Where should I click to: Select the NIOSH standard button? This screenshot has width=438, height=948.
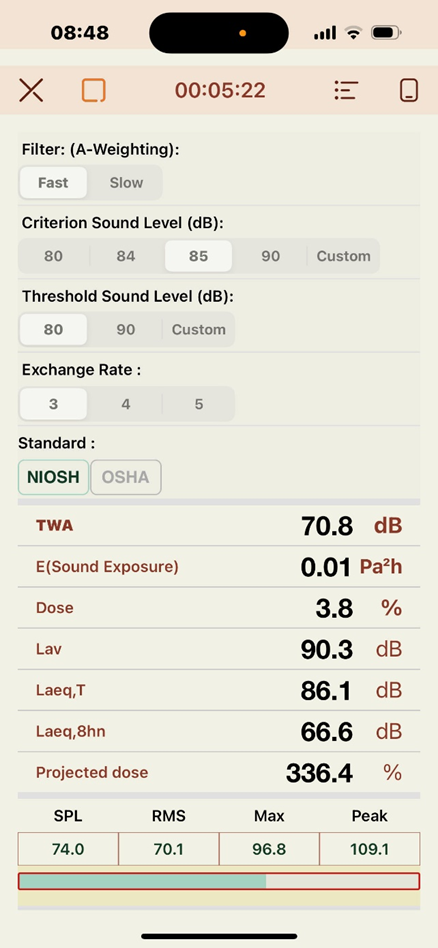[x=53, y=477]
